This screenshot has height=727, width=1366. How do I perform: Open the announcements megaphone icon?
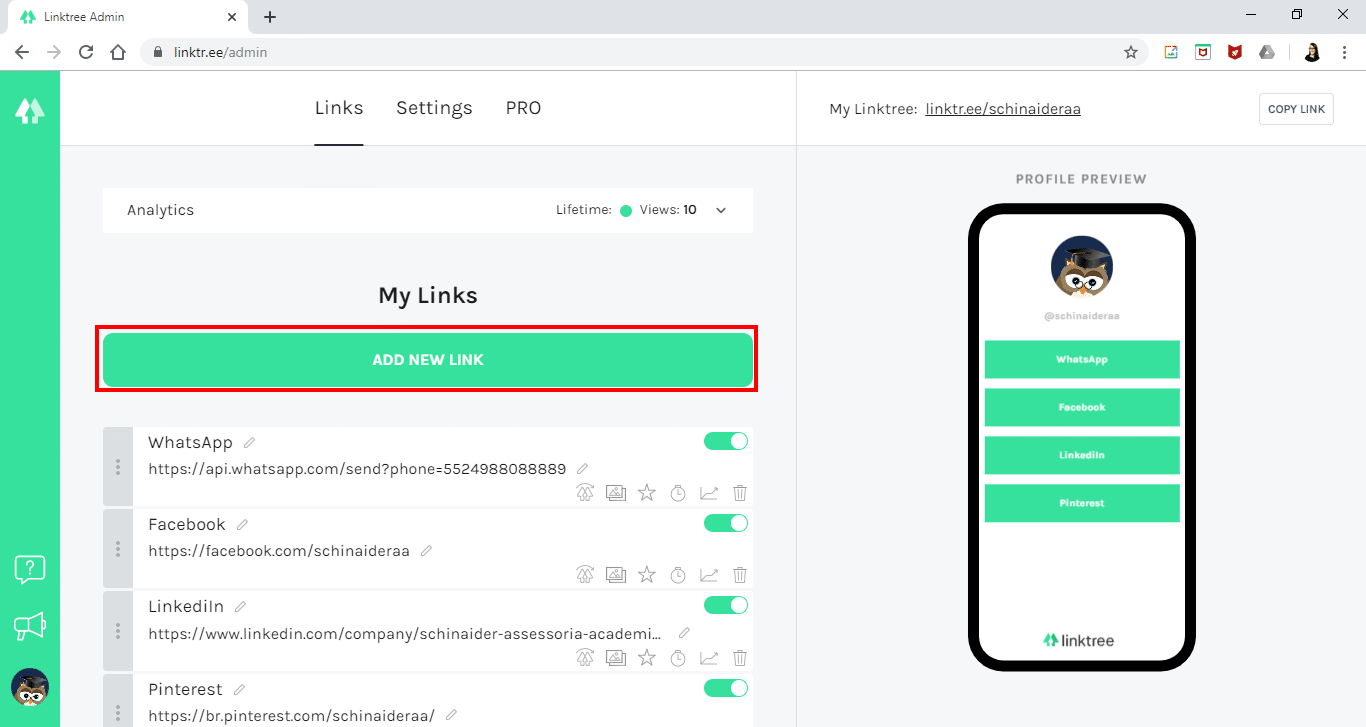30,626
